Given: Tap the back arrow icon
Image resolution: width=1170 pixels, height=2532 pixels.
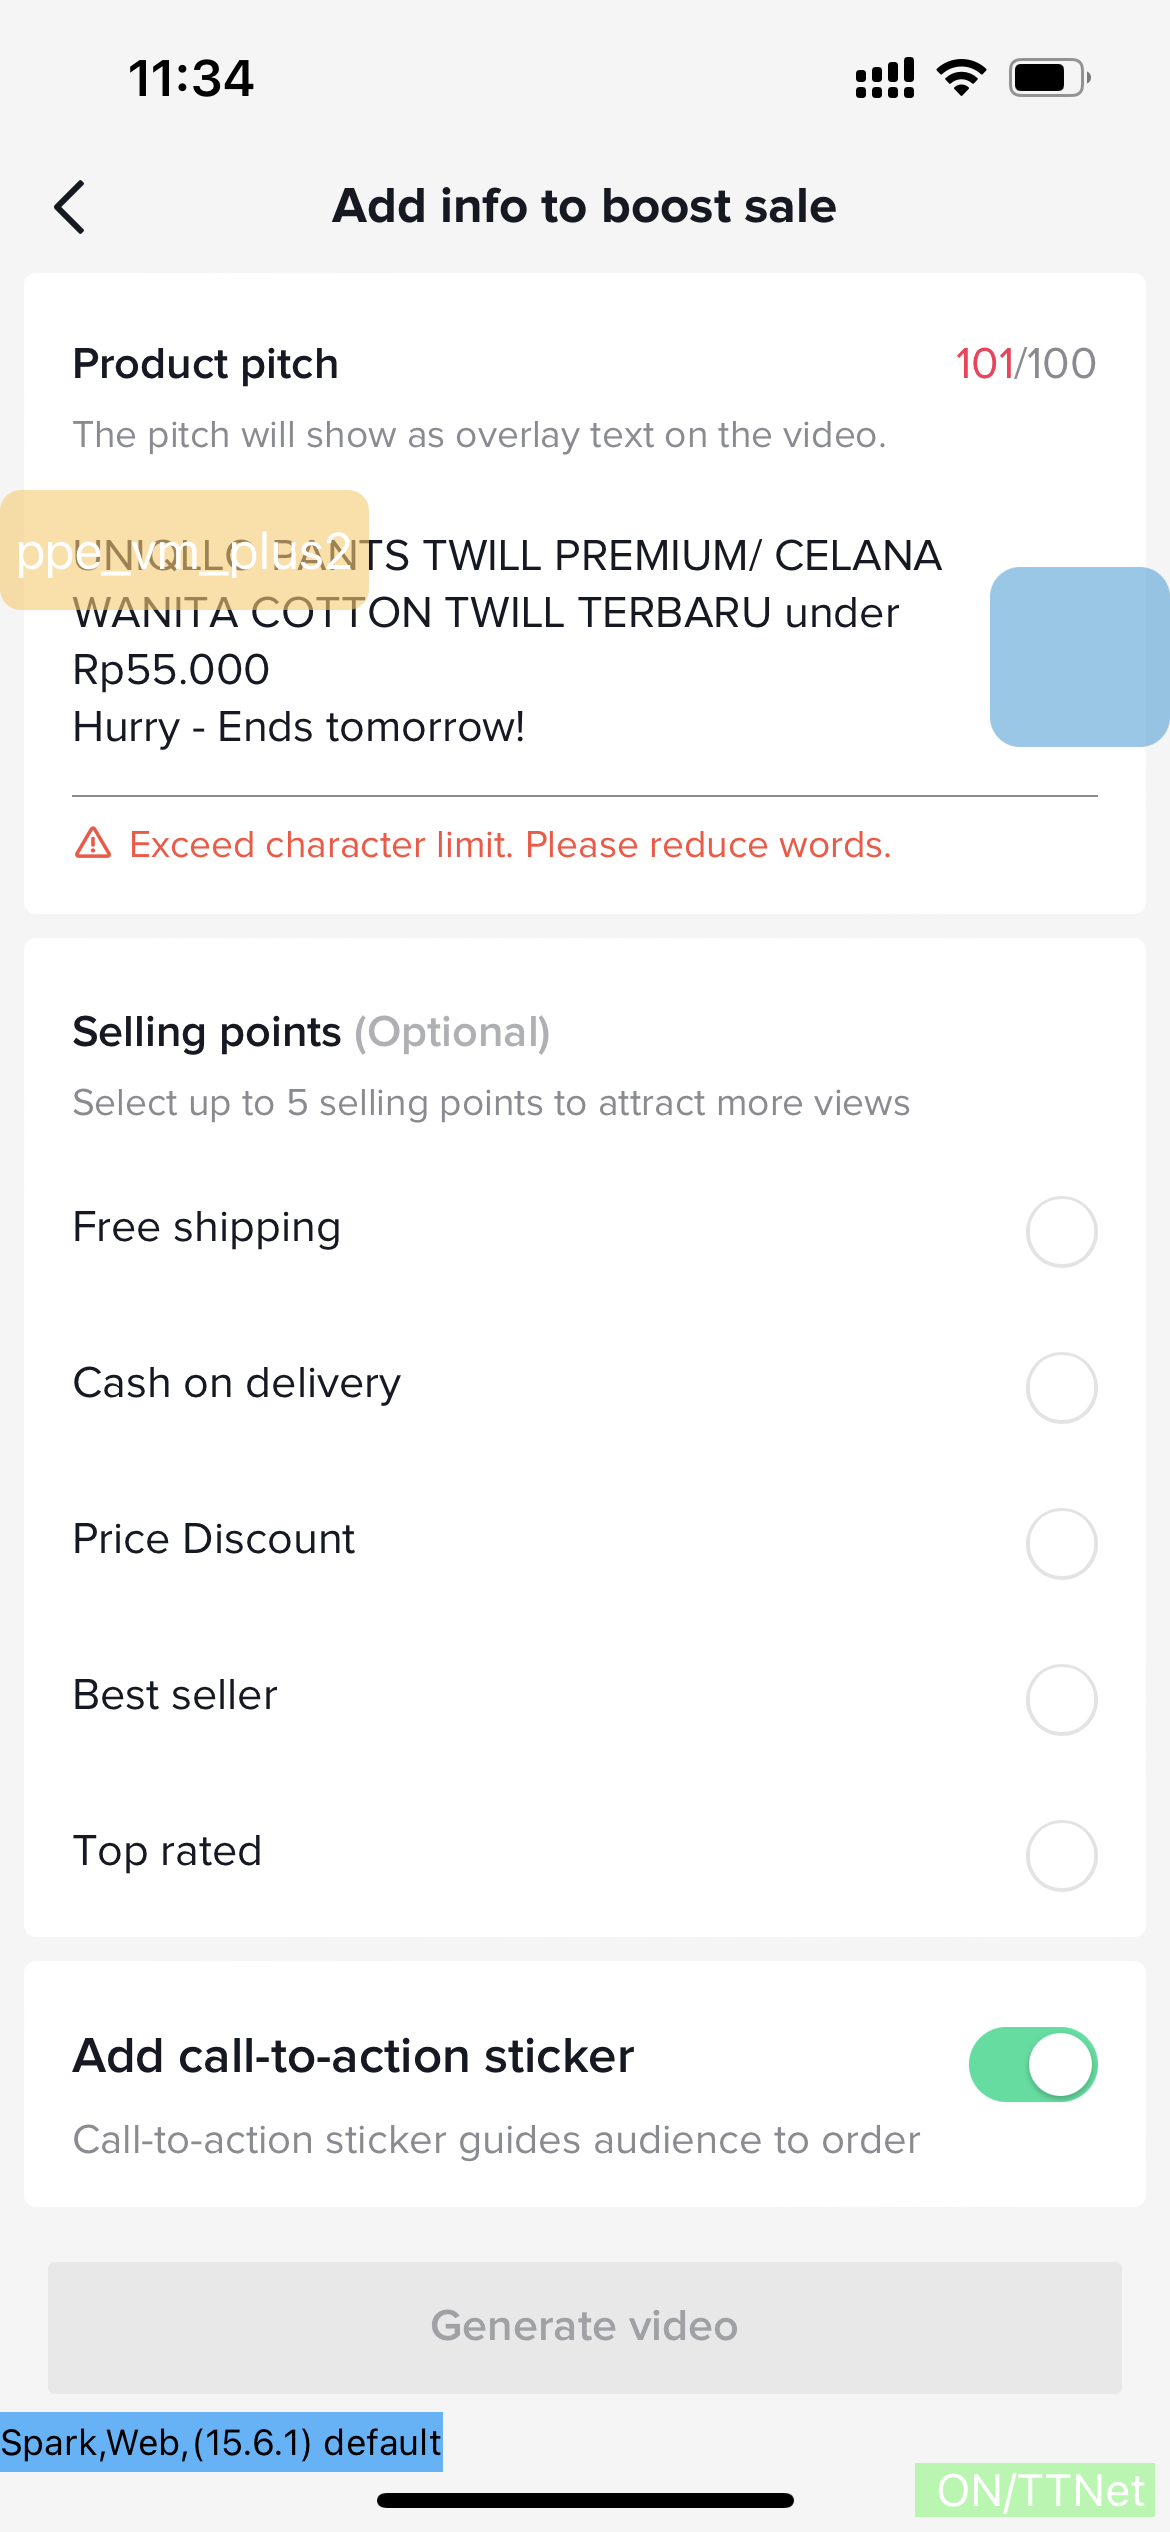Looking at the screenshot, I should 70,207.
